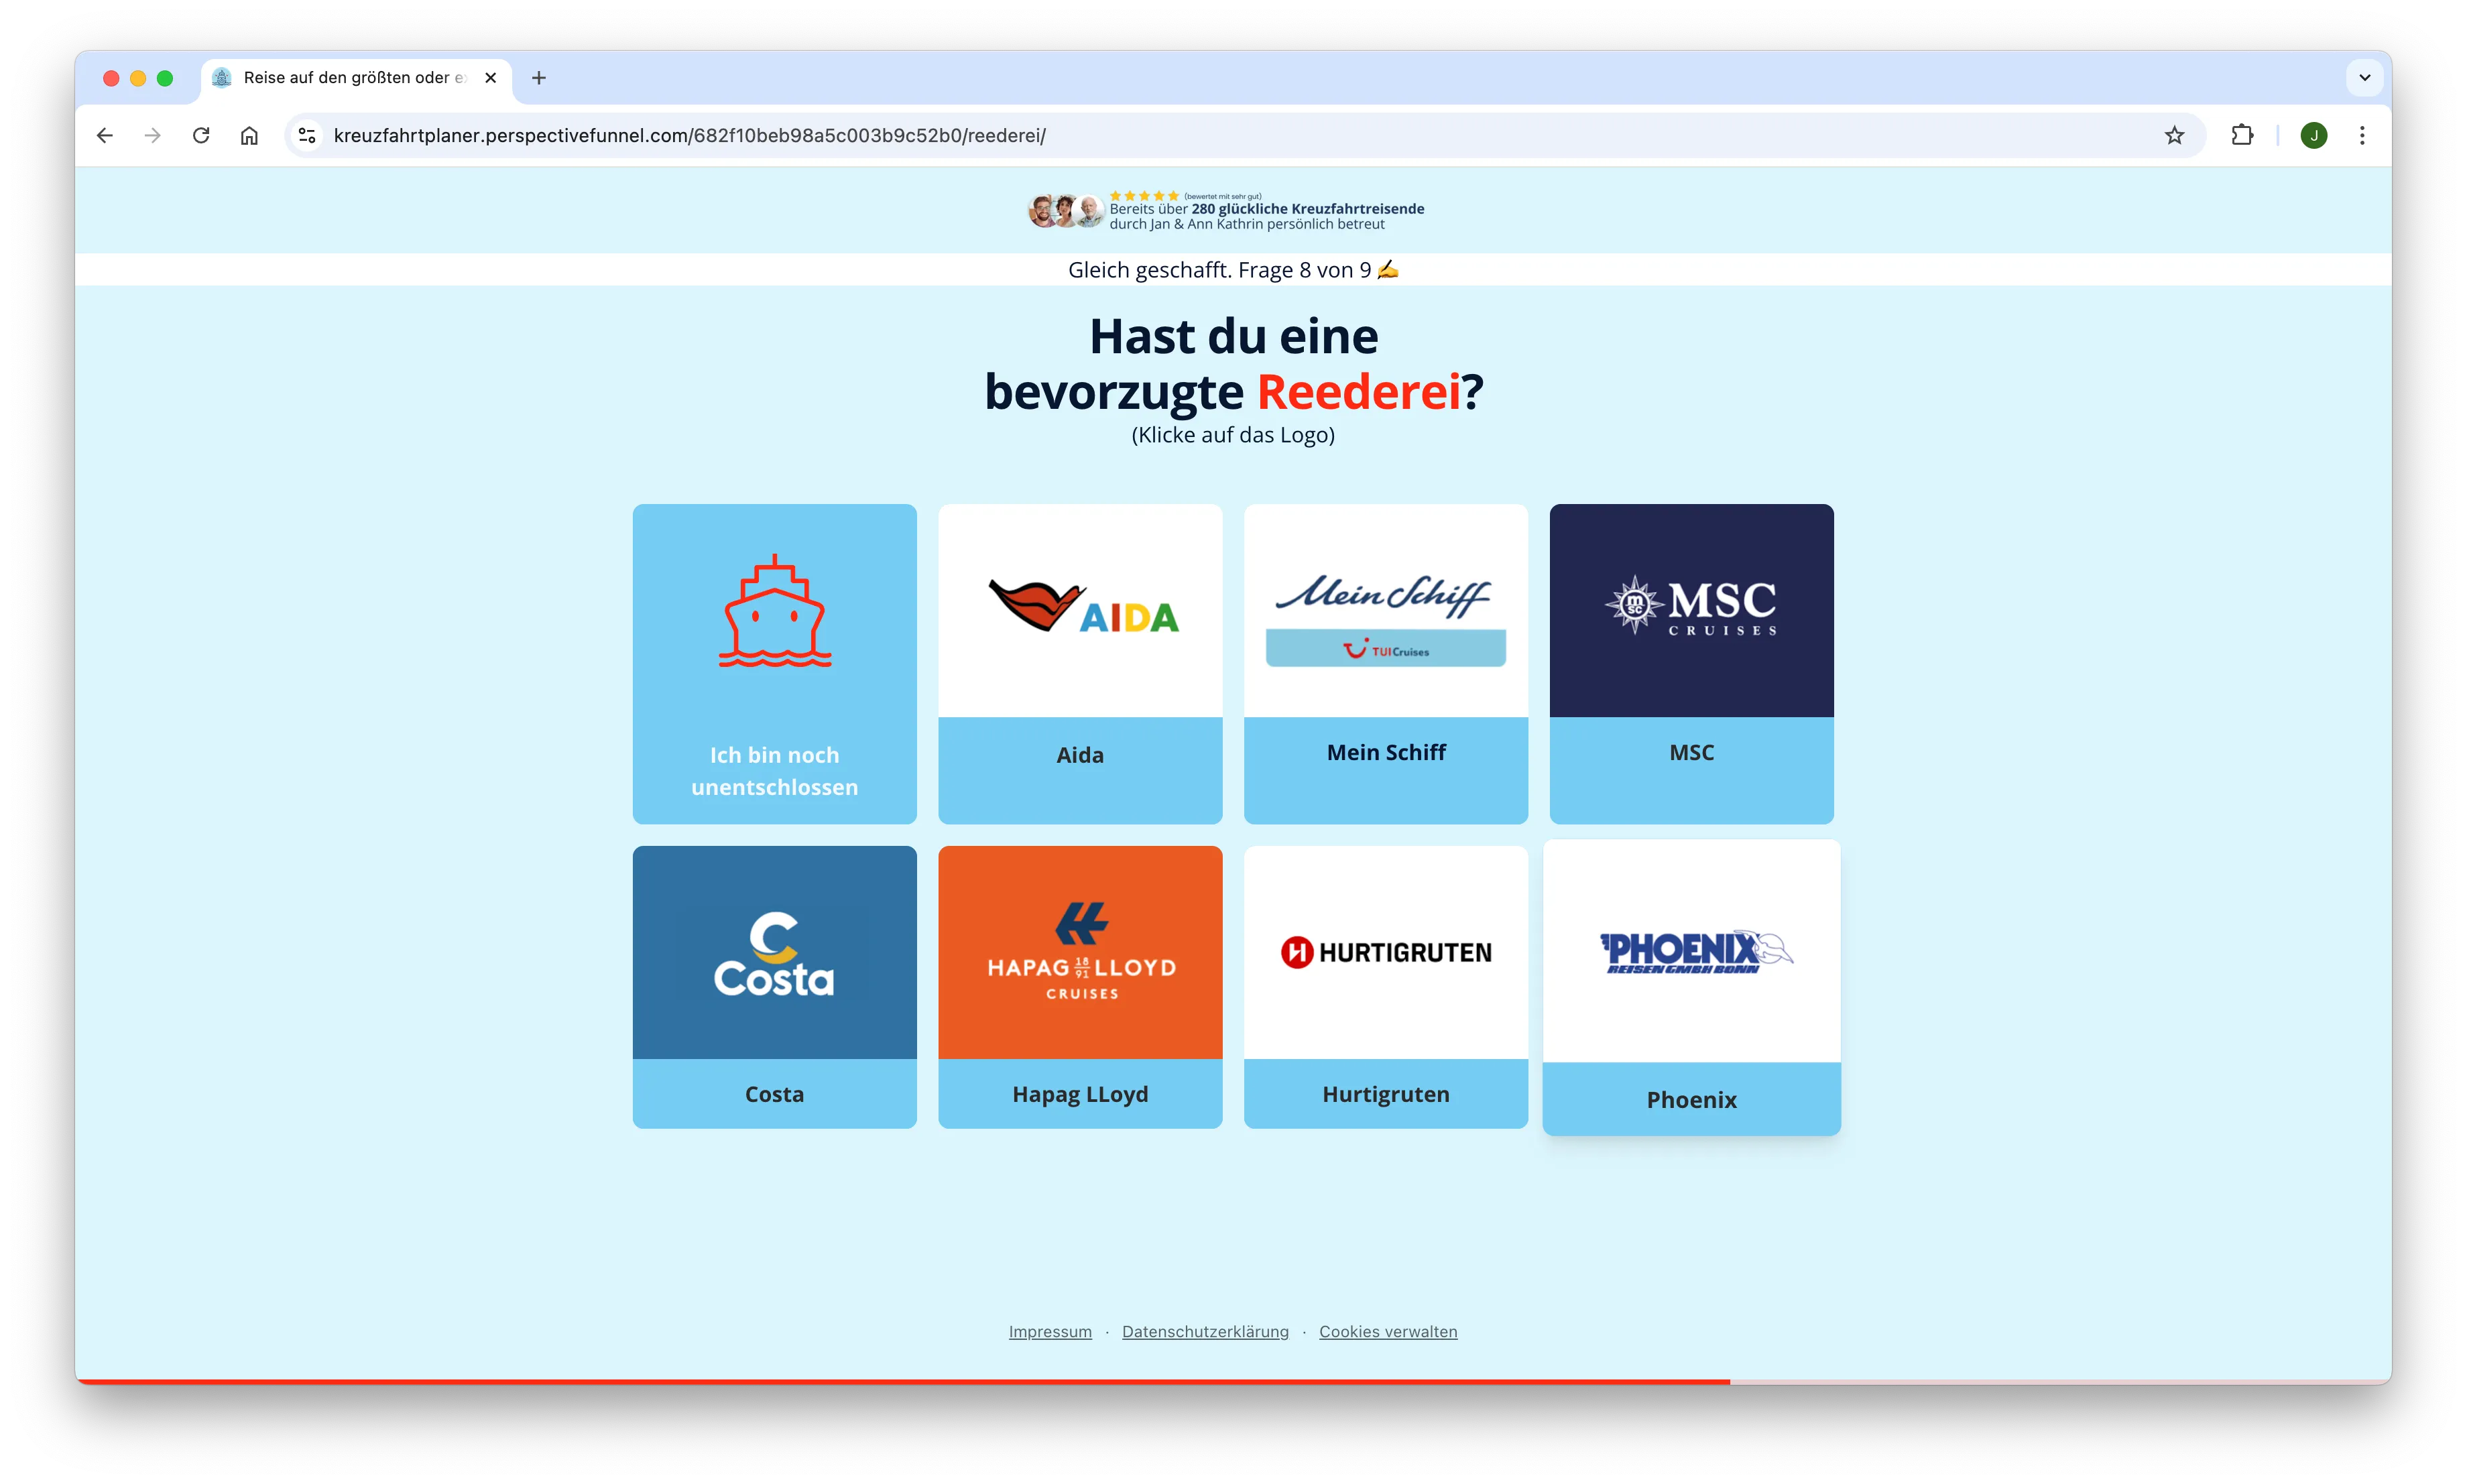Go to the browser home page

click(249, 135)
